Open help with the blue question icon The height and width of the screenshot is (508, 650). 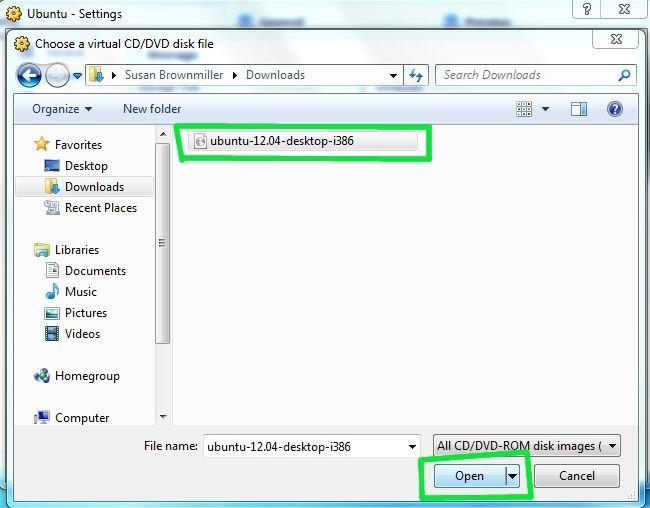pyautogui.click(x=615, y=109)
